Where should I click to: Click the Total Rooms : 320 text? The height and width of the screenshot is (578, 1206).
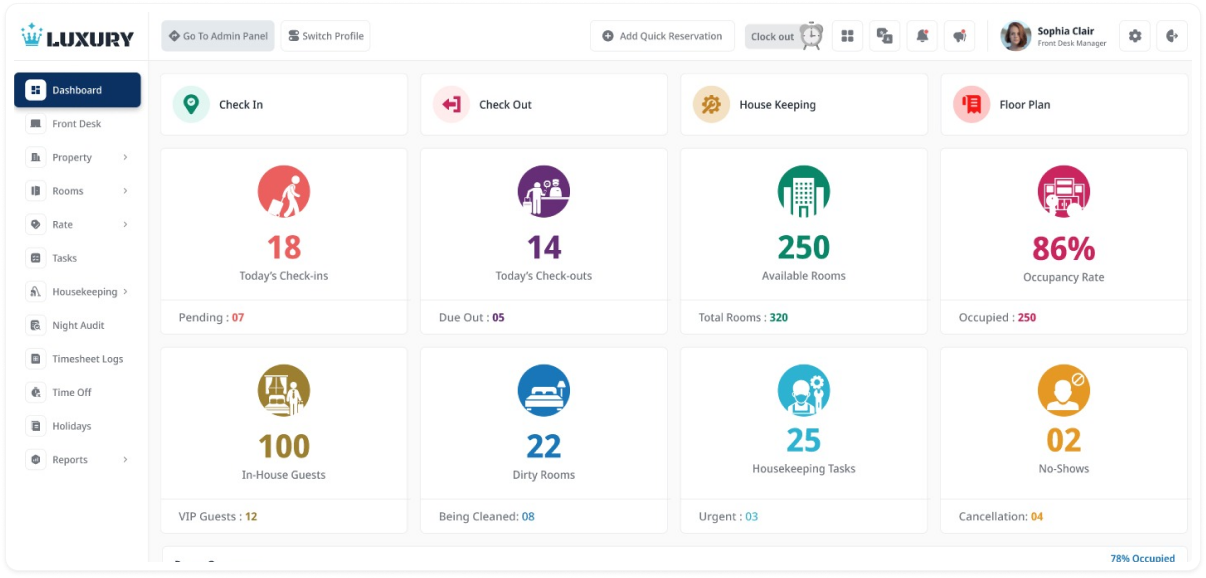click(x=743, y=317)
